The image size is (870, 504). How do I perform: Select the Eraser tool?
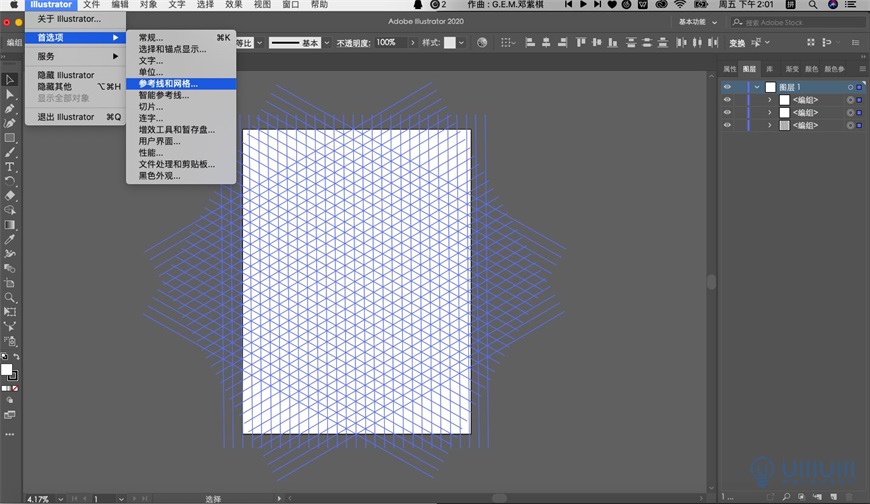point(10,195)
